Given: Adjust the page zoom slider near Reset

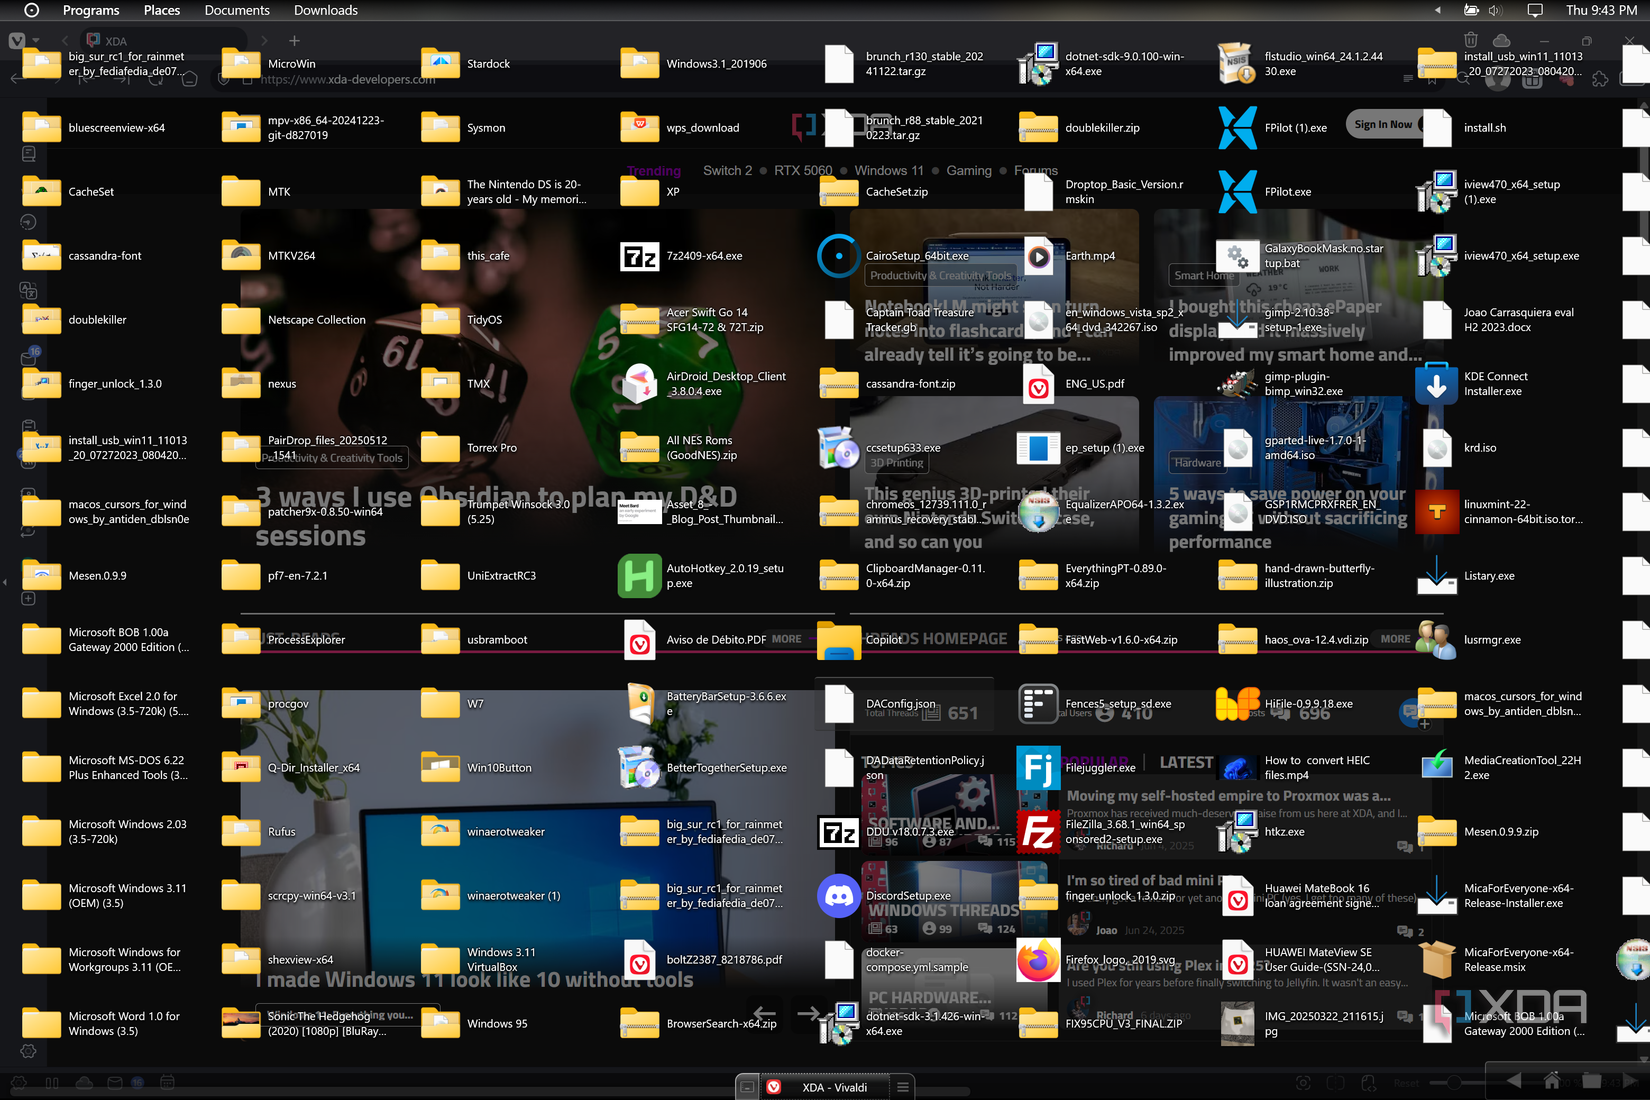Looking at the screenshot, I should point(1454,1081).
